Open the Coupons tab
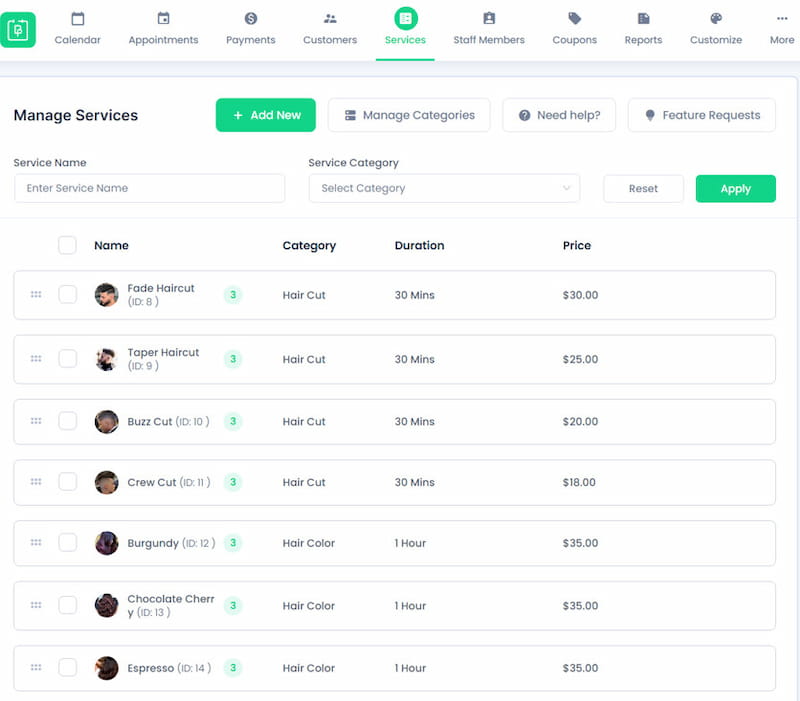This screenshot has width=800, height=701. coord(574,30)
